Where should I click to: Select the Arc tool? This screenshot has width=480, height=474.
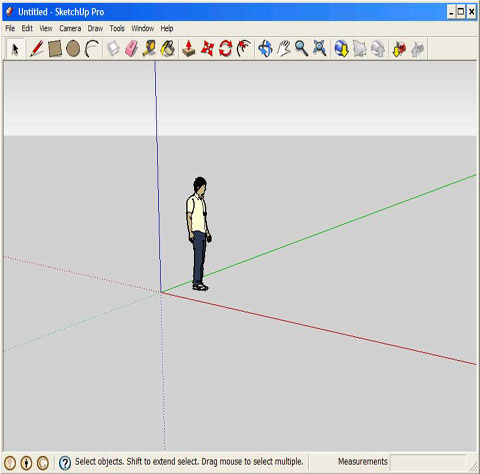coord(92,49)
